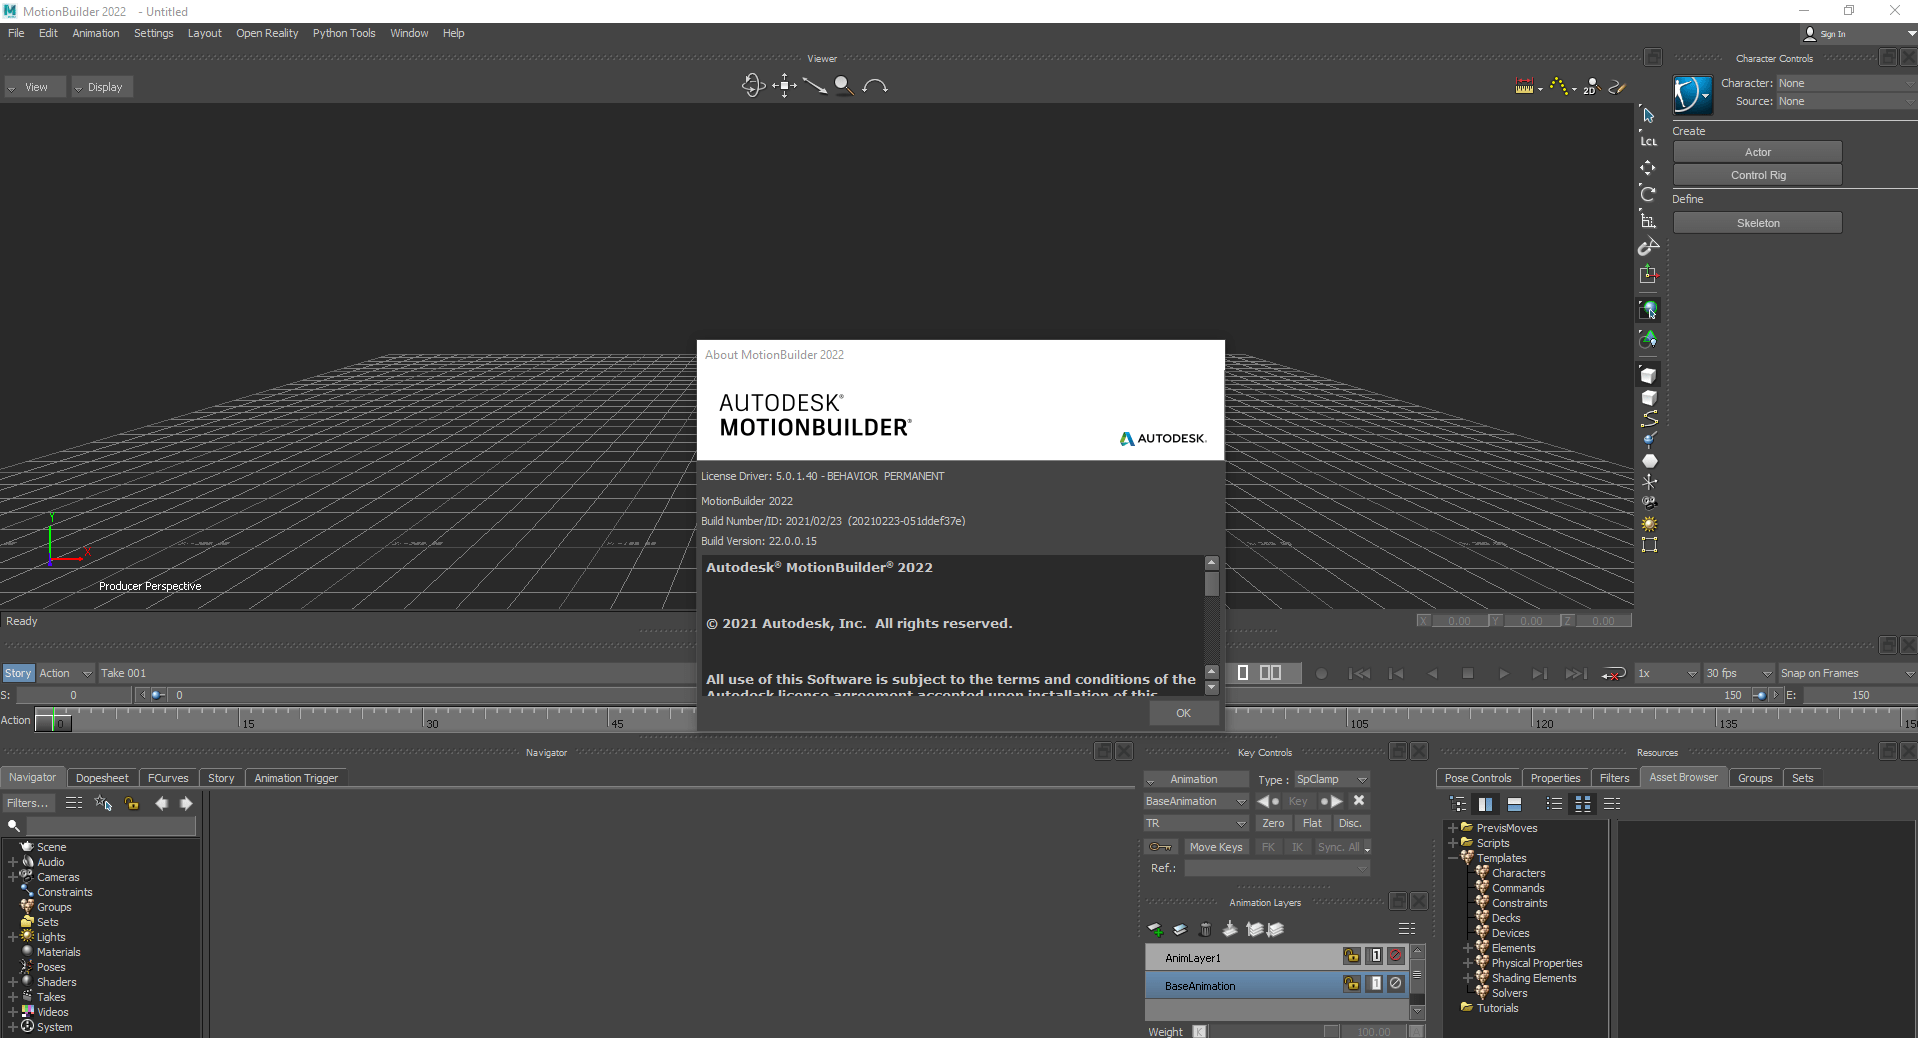
Task: Click the Weight slider in Animation Layers
Action: click(x=1274, y=1031)
